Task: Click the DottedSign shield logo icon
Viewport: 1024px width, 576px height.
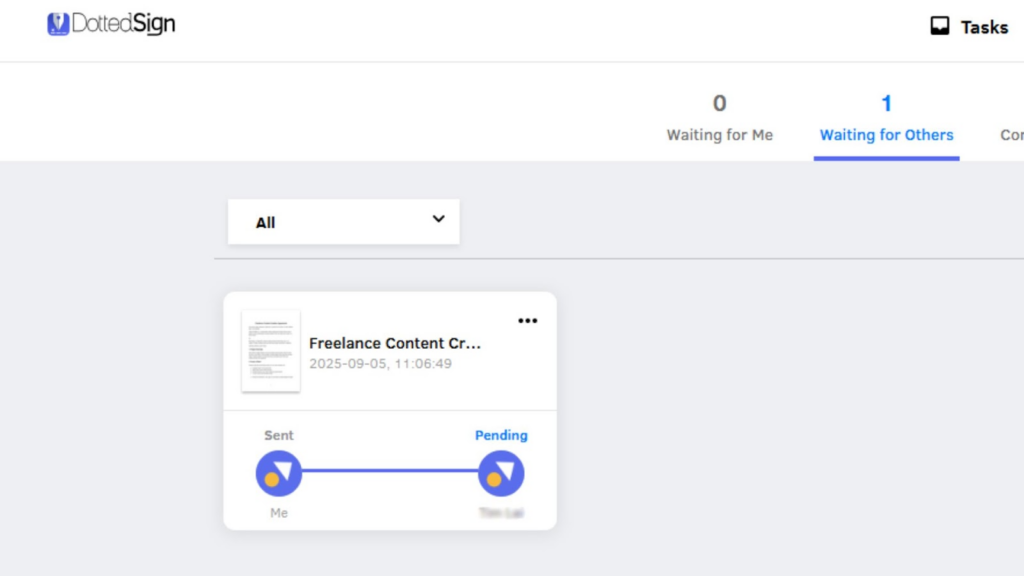Action: pos(58,24)
